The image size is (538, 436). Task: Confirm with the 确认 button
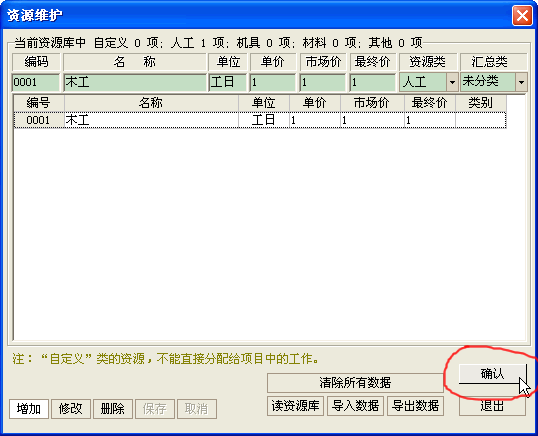(x=492, y=374)
